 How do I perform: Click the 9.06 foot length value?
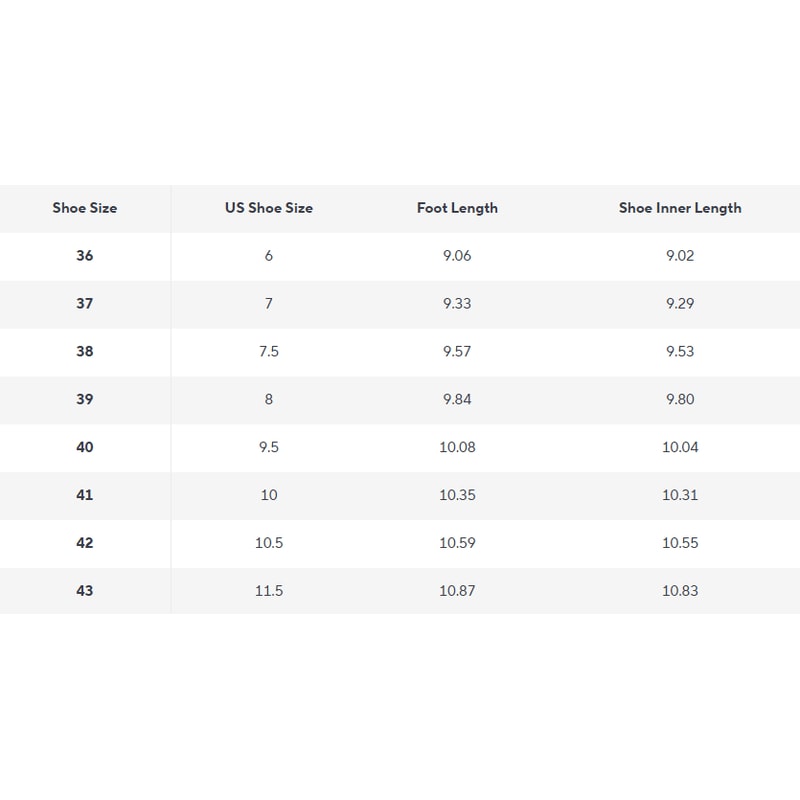point(457,256)
